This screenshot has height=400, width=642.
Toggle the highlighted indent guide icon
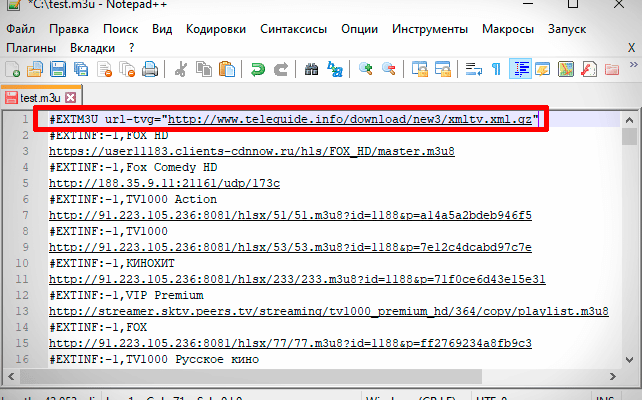pyautogui.click(x=520, y=69)
